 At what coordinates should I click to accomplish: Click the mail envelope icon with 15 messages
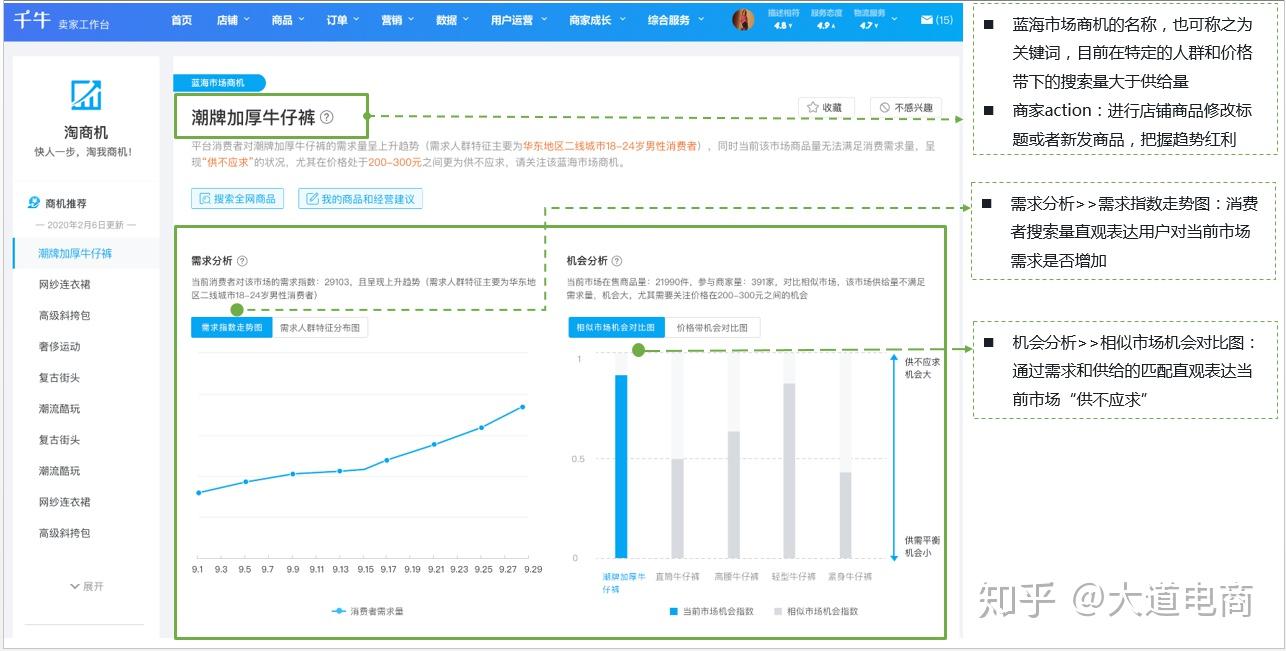tap(926, 20)
